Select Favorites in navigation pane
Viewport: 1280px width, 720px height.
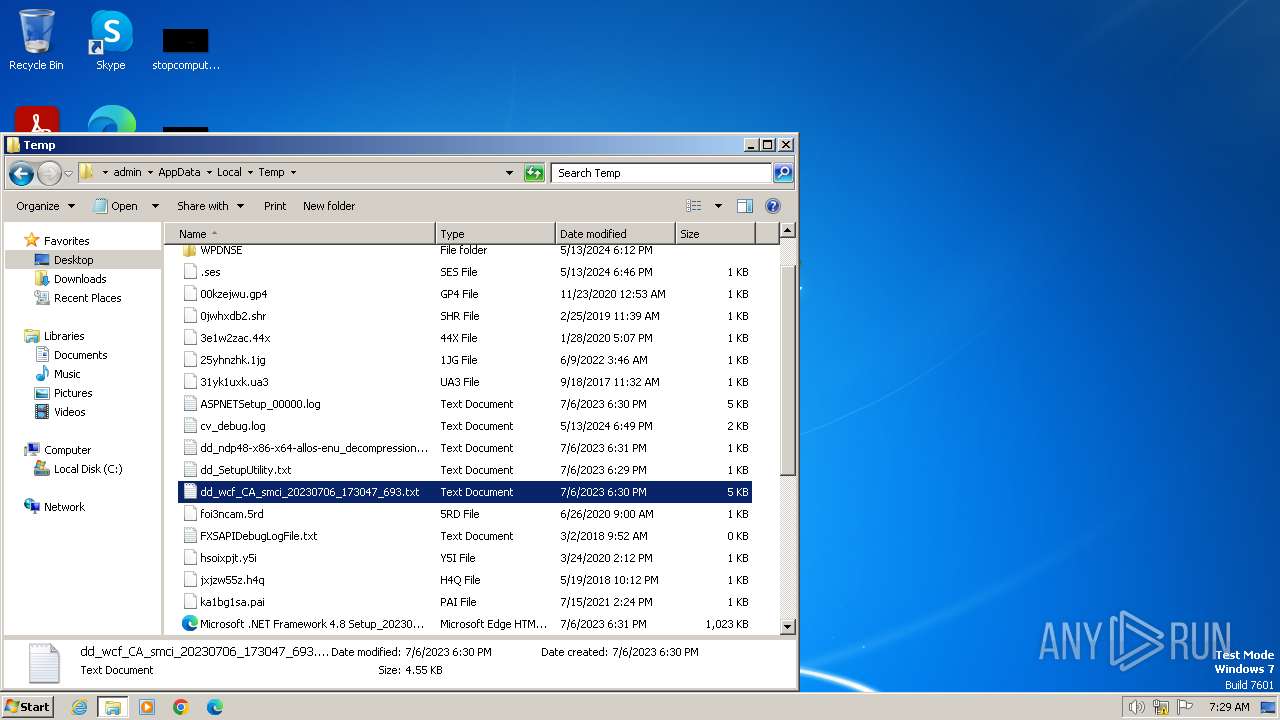tap(66, 241)
